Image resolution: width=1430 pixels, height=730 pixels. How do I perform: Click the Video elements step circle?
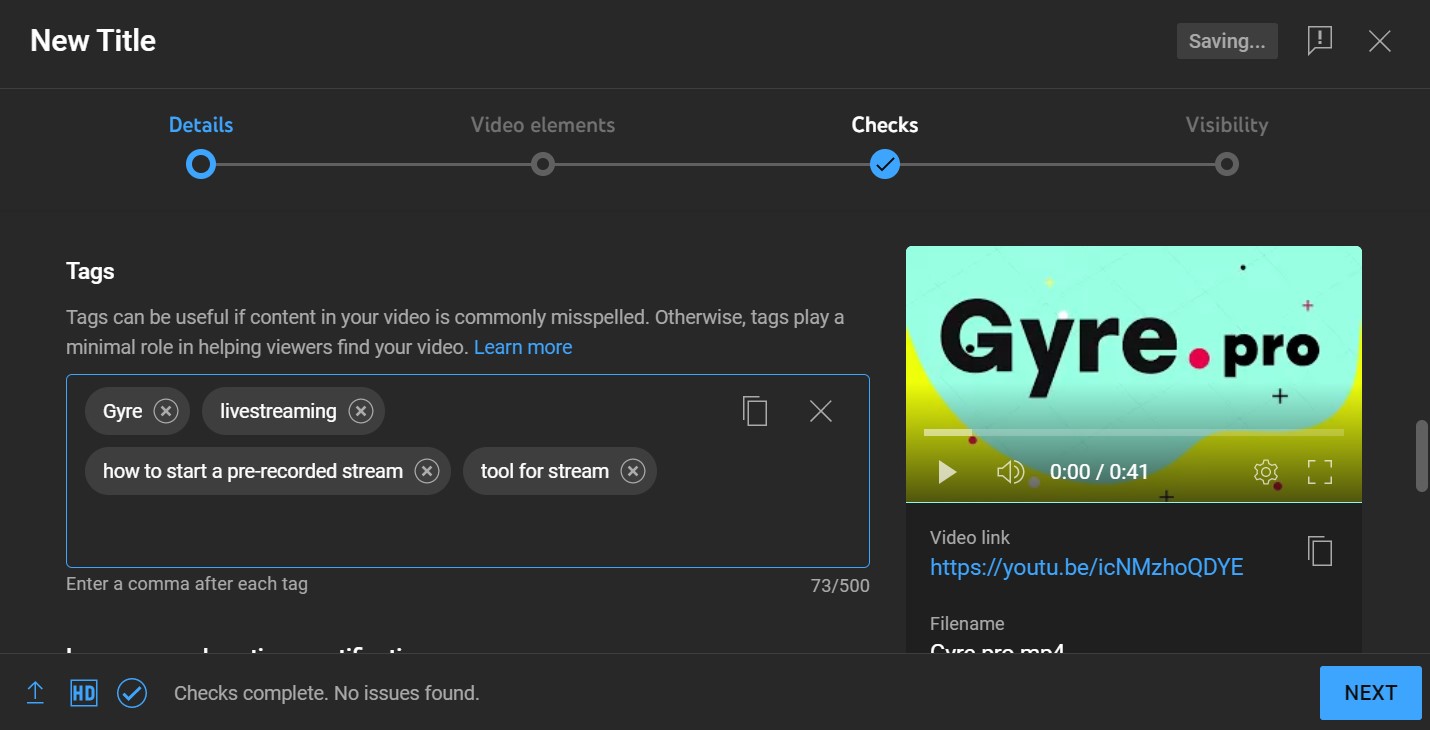tap(543, 164)
